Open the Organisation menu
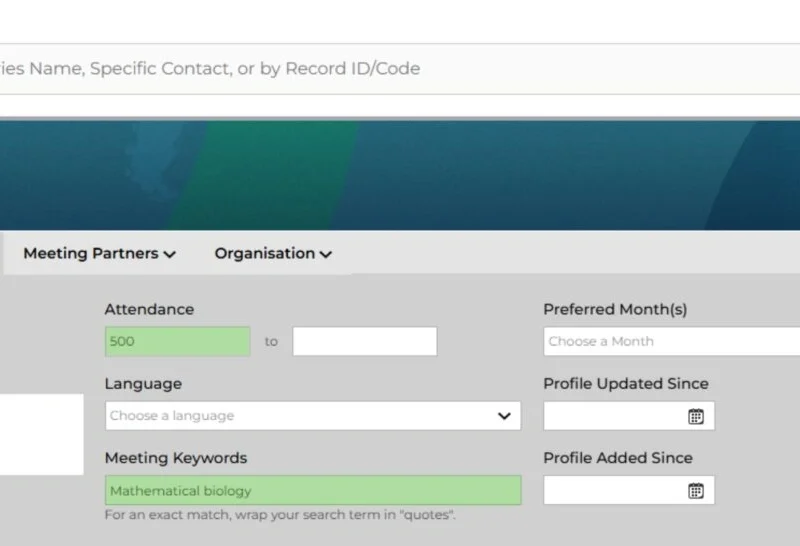Image resolution: width=800 pixels, height=546 pixels. pos(273,253)
